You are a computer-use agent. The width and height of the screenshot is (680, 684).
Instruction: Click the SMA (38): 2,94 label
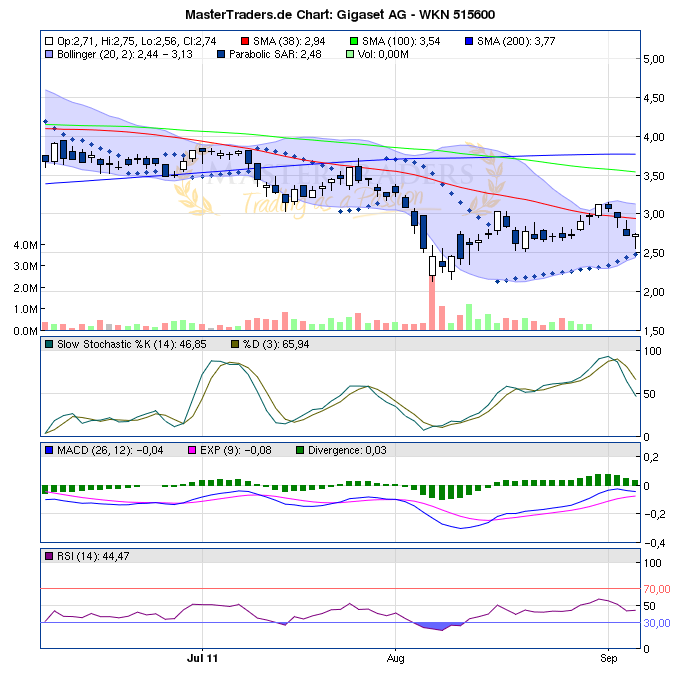289,41
